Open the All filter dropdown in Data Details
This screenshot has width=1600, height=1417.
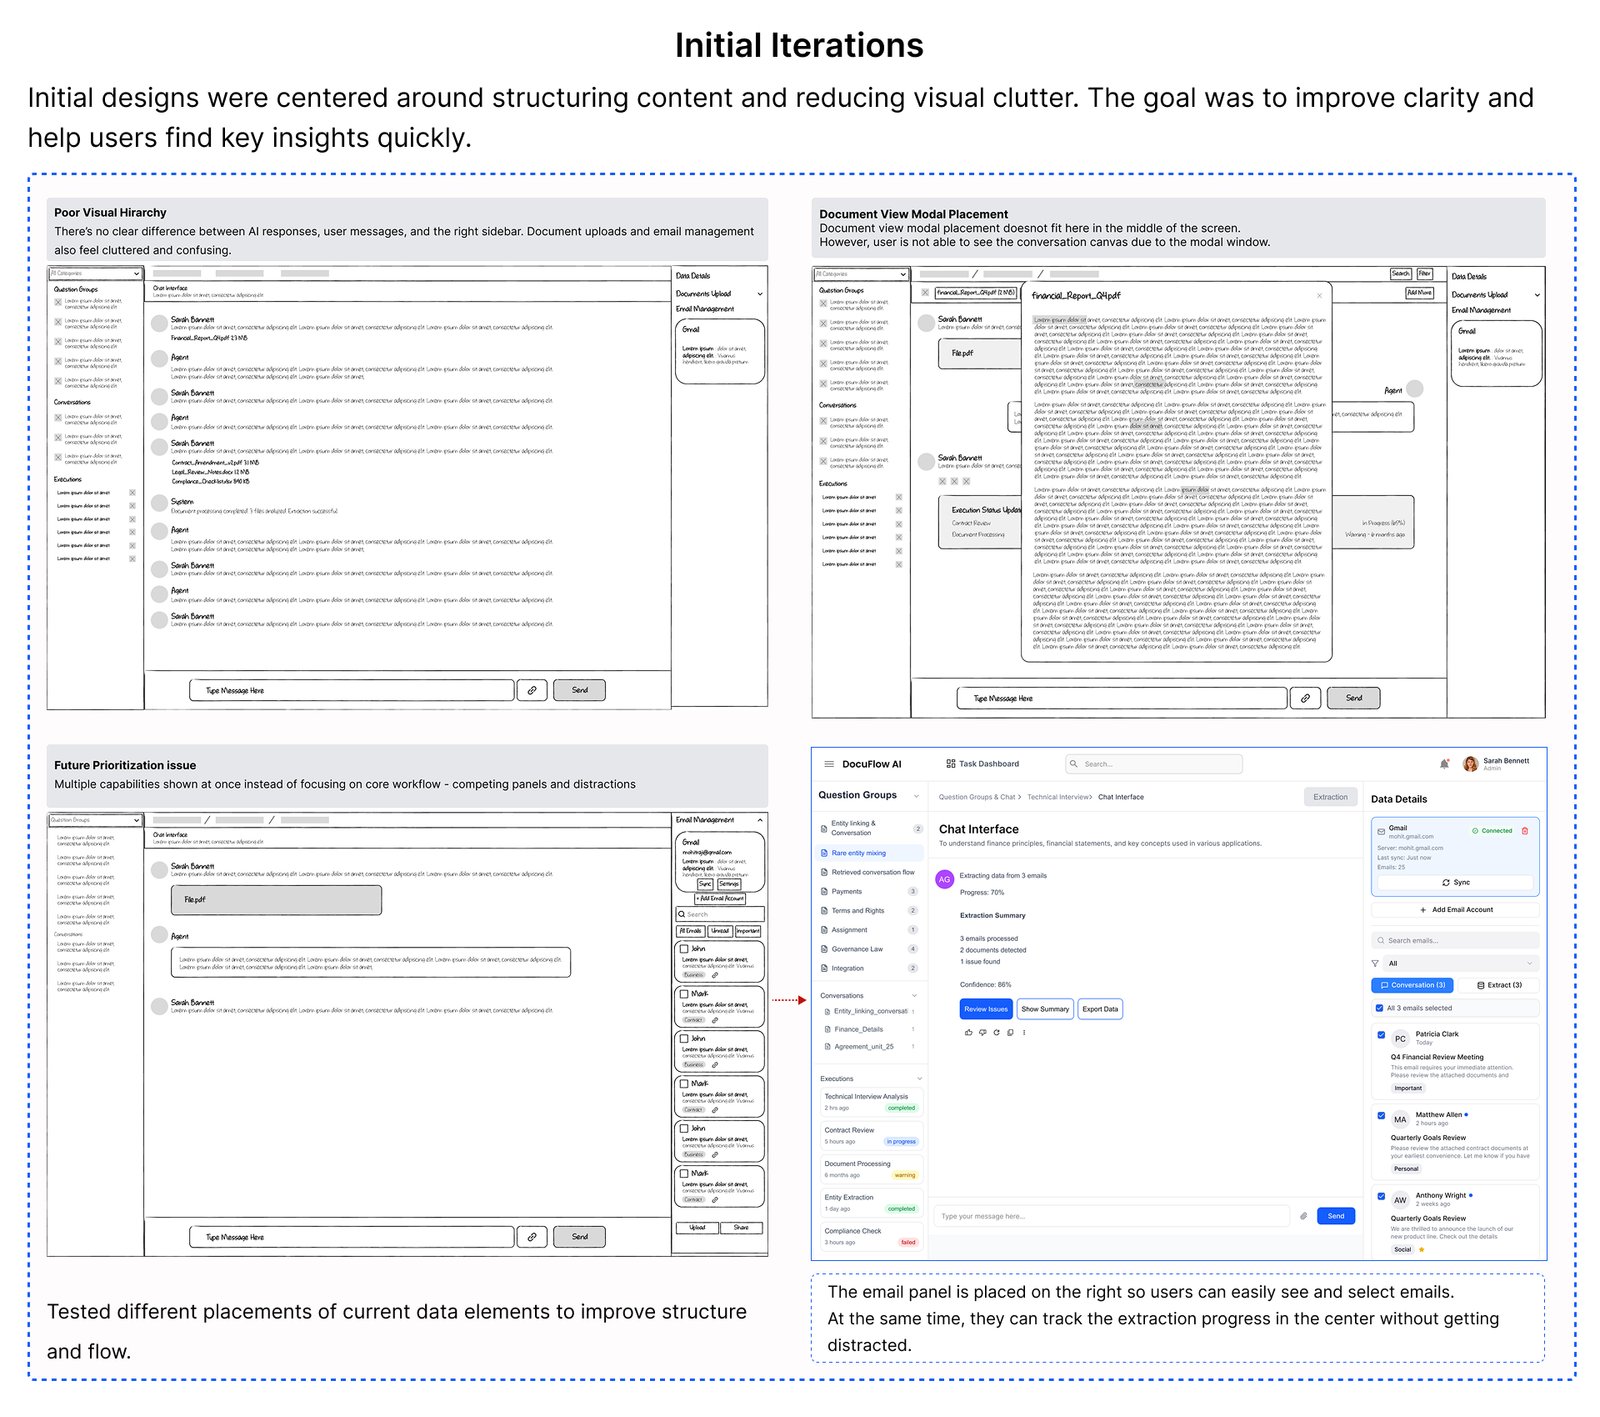tap(1459, 963)
